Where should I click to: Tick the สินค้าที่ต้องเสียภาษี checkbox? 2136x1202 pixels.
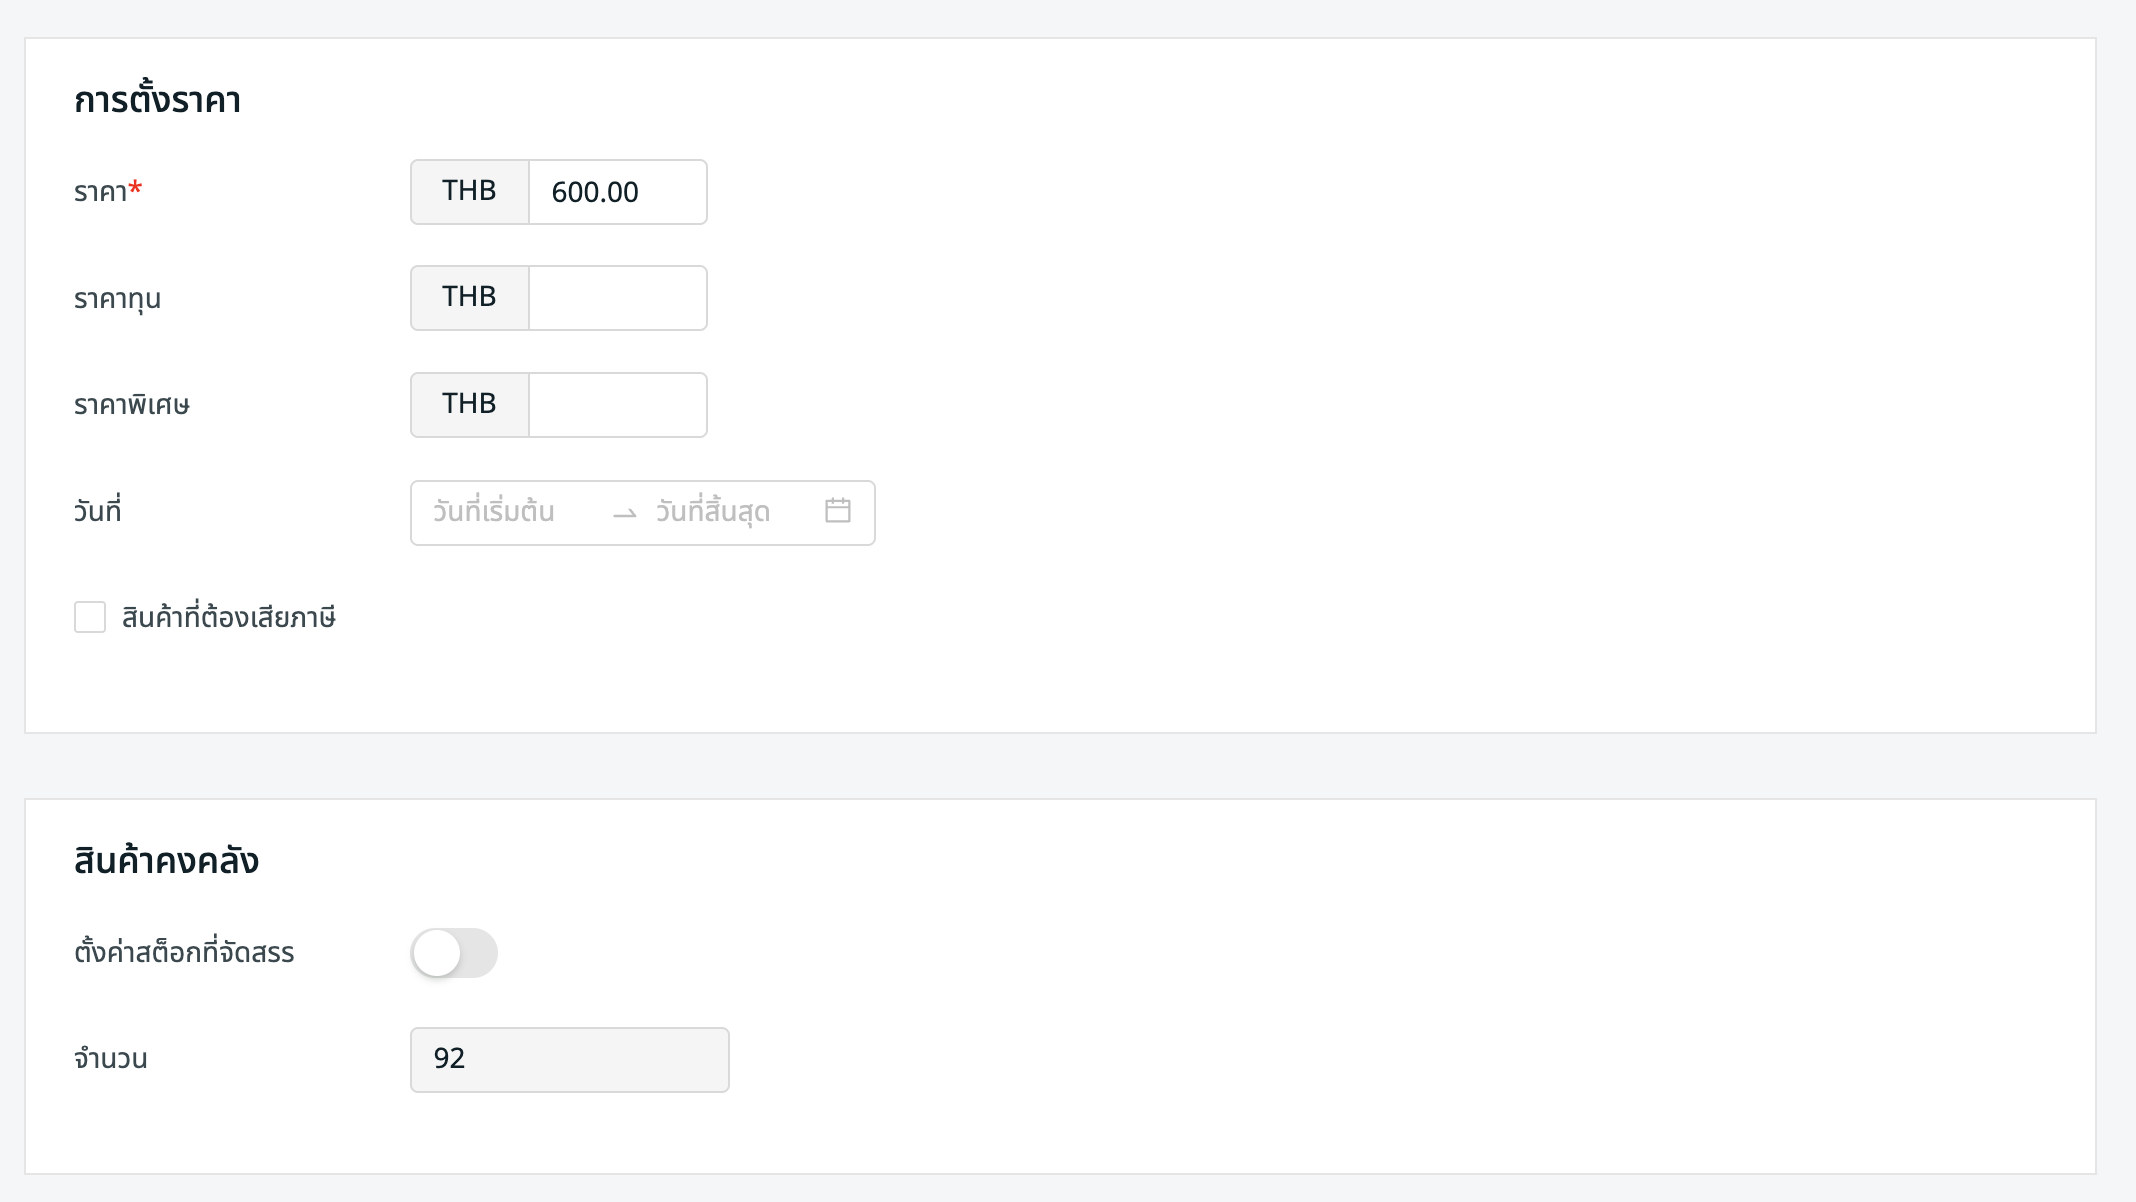tap(90, 617)
